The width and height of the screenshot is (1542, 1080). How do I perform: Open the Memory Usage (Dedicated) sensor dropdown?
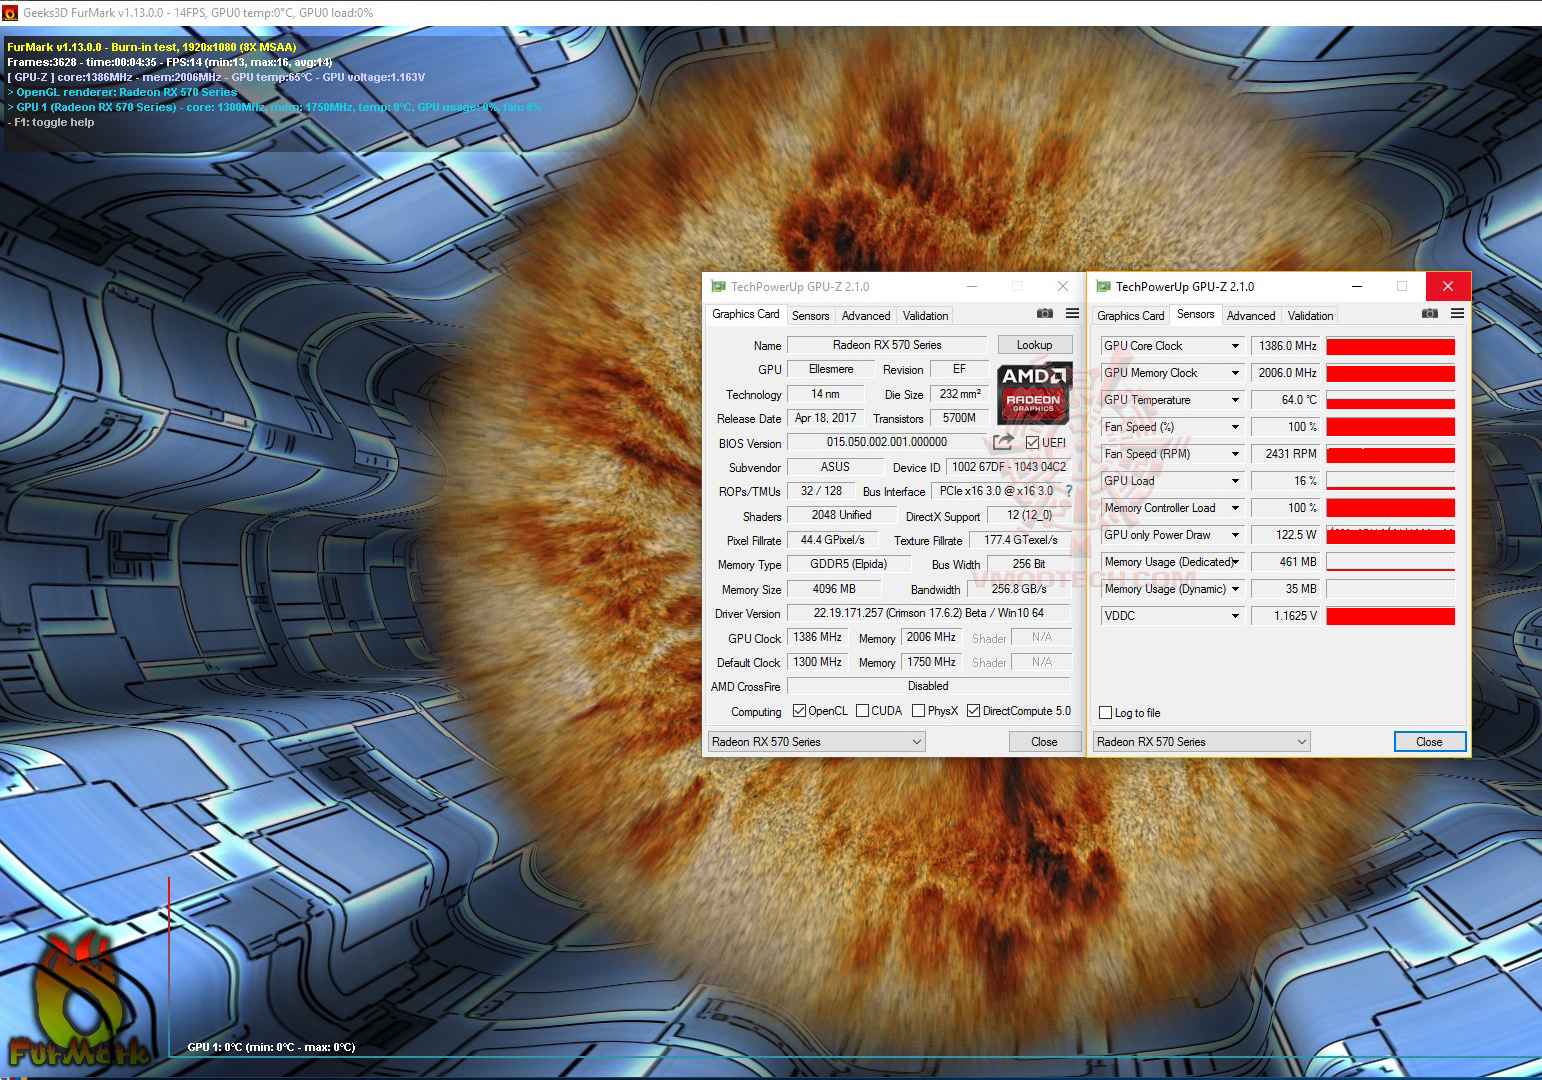(x=1237, y=562)
